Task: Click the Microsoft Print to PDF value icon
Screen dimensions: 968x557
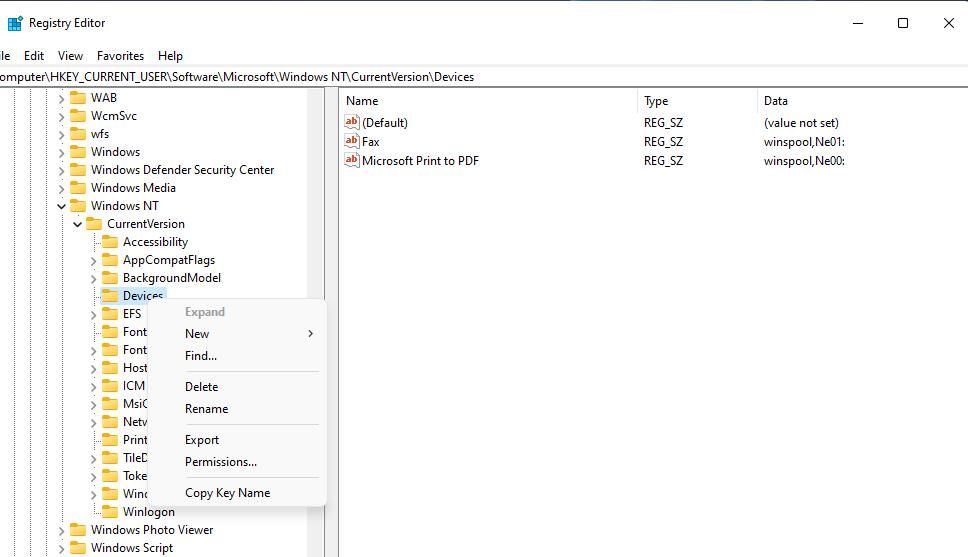Action: (x=351, y=161)
